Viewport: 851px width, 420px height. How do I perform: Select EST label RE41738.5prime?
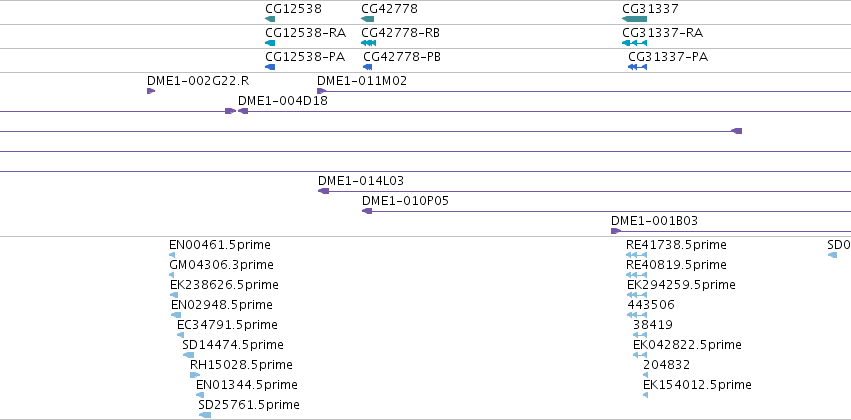click(676, 245)
